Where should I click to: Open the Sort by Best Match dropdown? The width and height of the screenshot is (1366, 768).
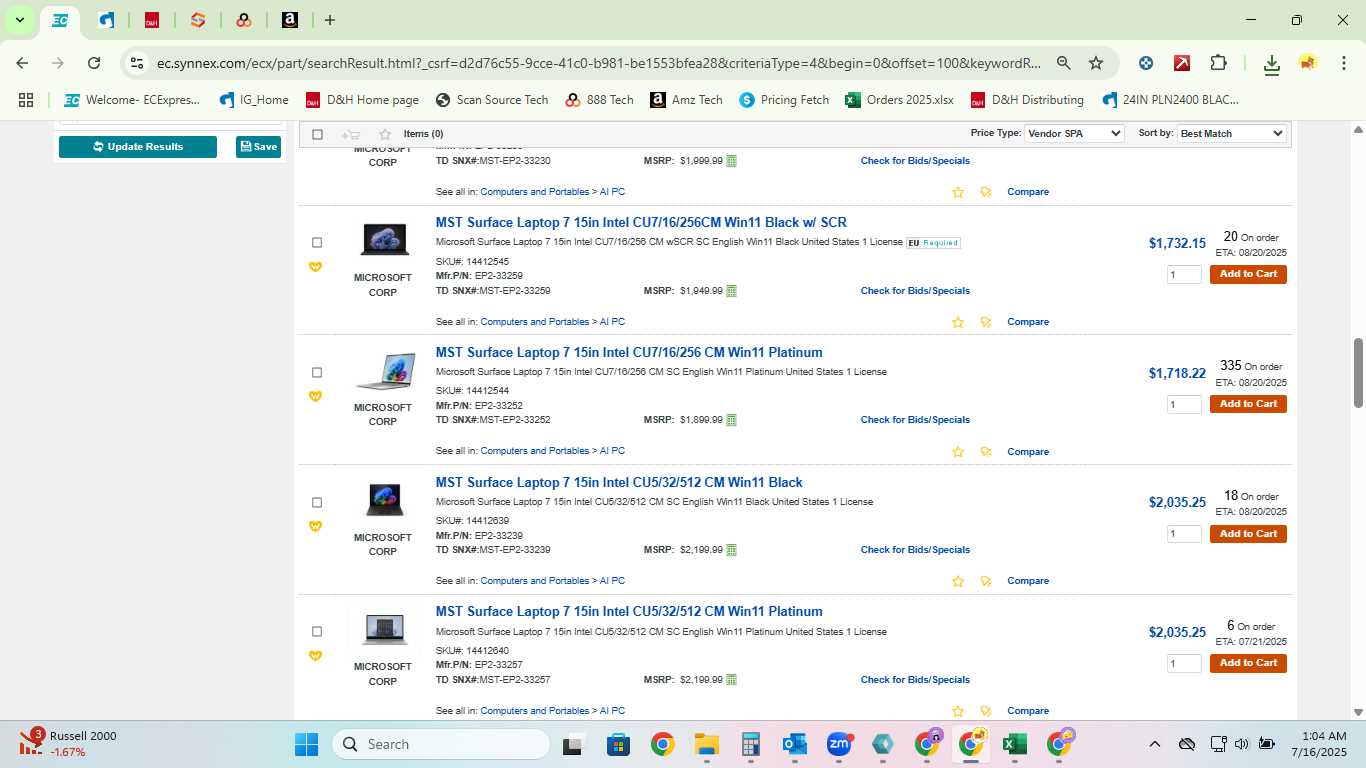pos(1232,133)
